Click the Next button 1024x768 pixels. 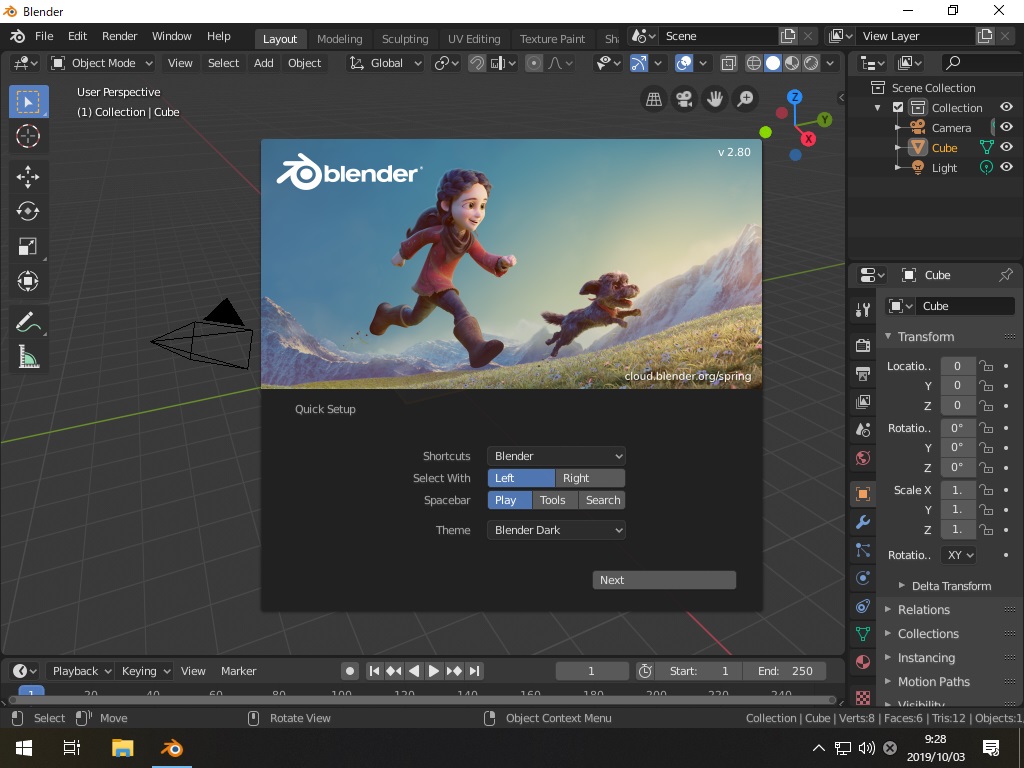pyautogui.click(x=664, y=580)
